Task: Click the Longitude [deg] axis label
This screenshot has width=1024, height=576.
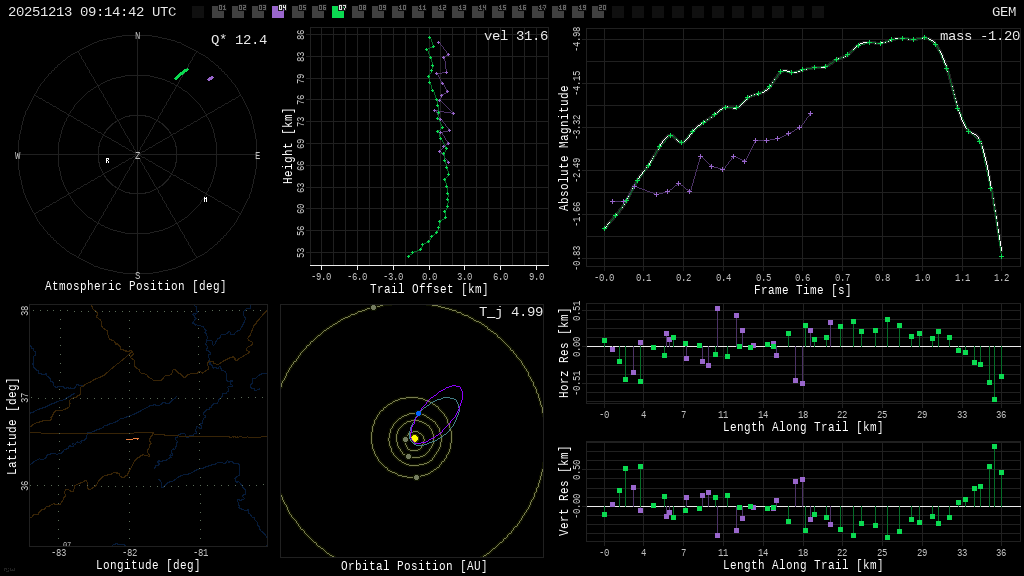Action: (148, 565)
